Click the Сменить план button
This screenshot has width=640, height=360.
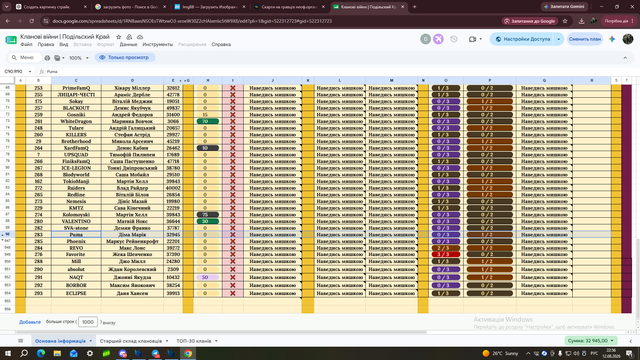pyautogui.click(x=585, y=39)
